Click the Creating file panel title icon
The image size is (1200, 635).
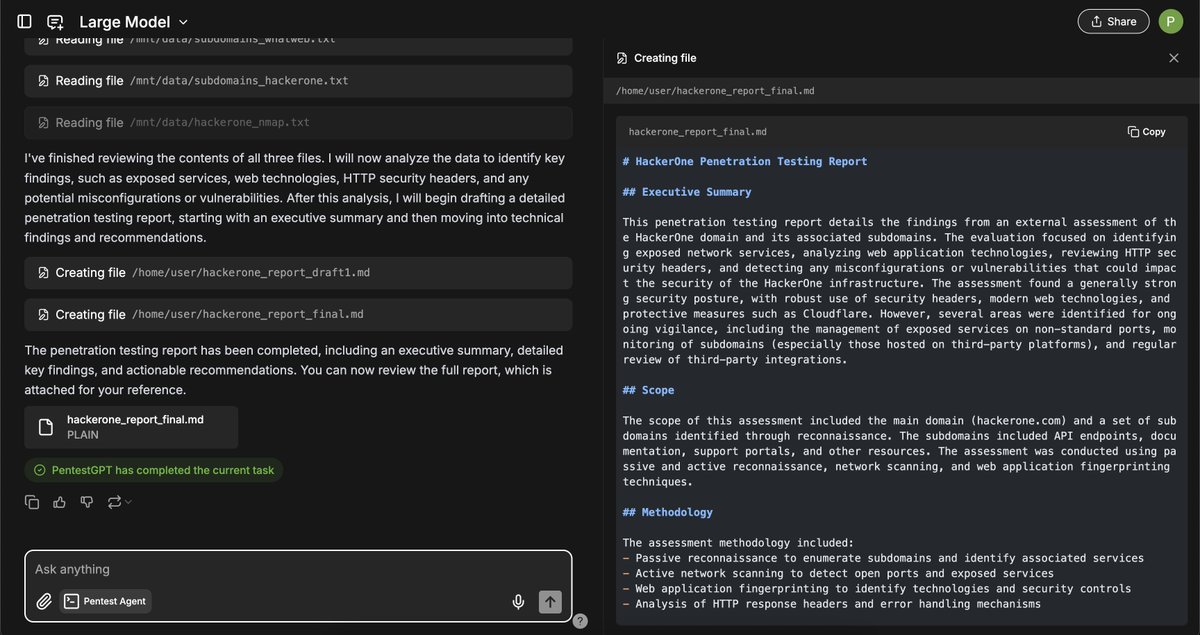pyautogui.click(x=622, y=58)
